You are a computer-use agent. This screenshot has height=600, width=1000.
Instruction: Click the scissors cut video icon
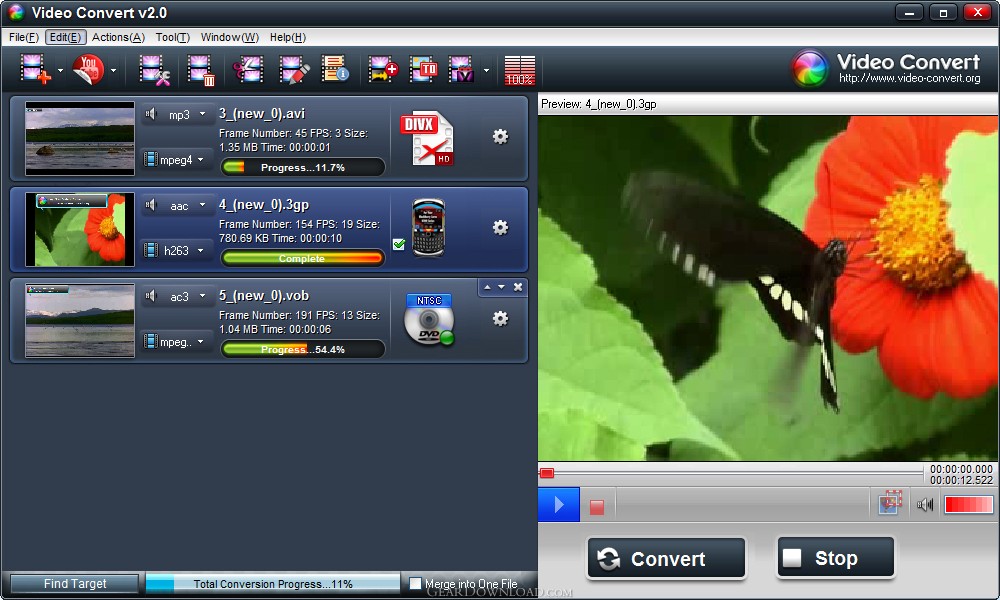pyautogui.click(x=248, y=69)
